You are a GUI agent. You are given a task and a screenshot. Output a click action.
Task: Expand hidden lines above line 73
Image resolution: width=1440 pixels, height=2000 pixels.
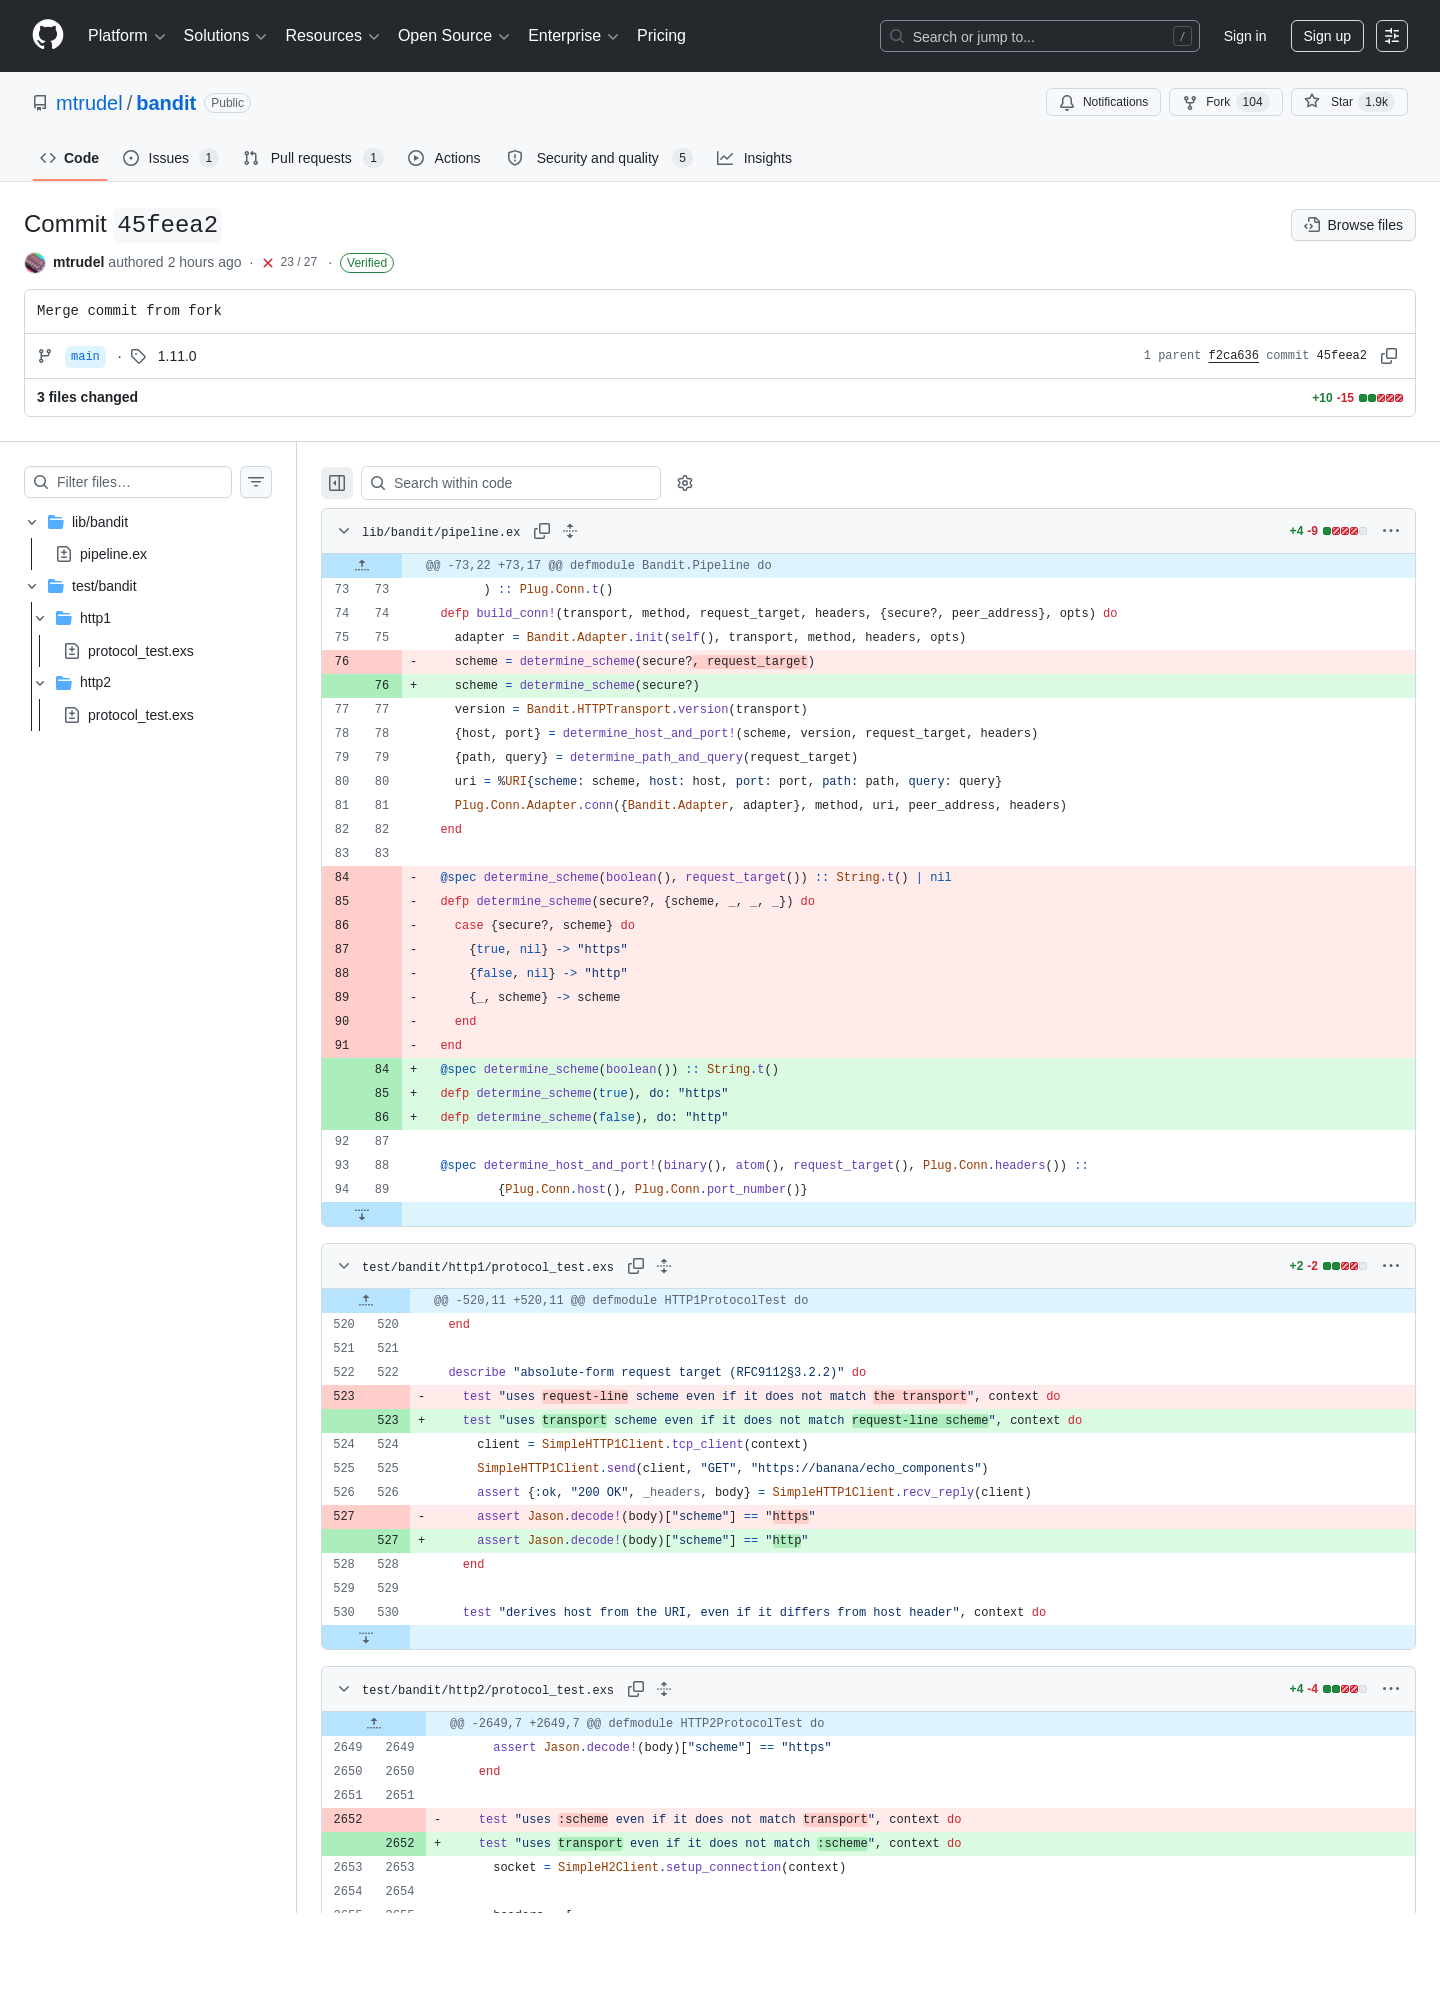(x=362, y=565)
